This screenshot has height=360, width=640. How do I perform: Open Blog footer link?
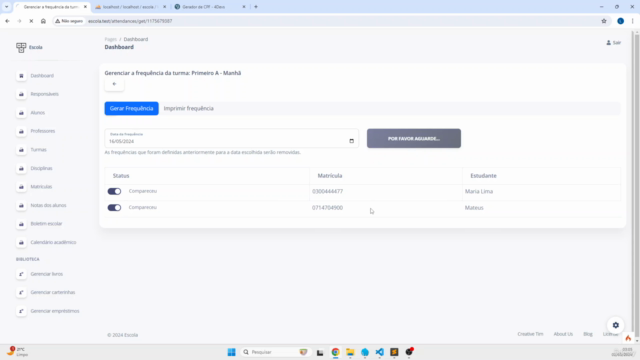pos(588,334)
